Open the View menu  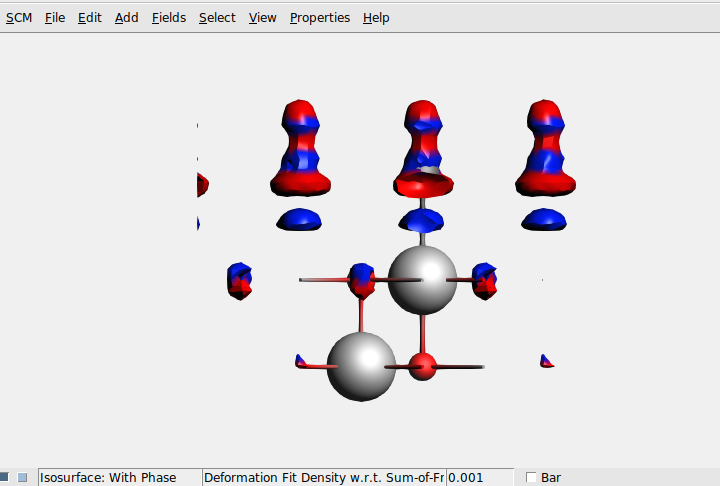coord(263,18)
